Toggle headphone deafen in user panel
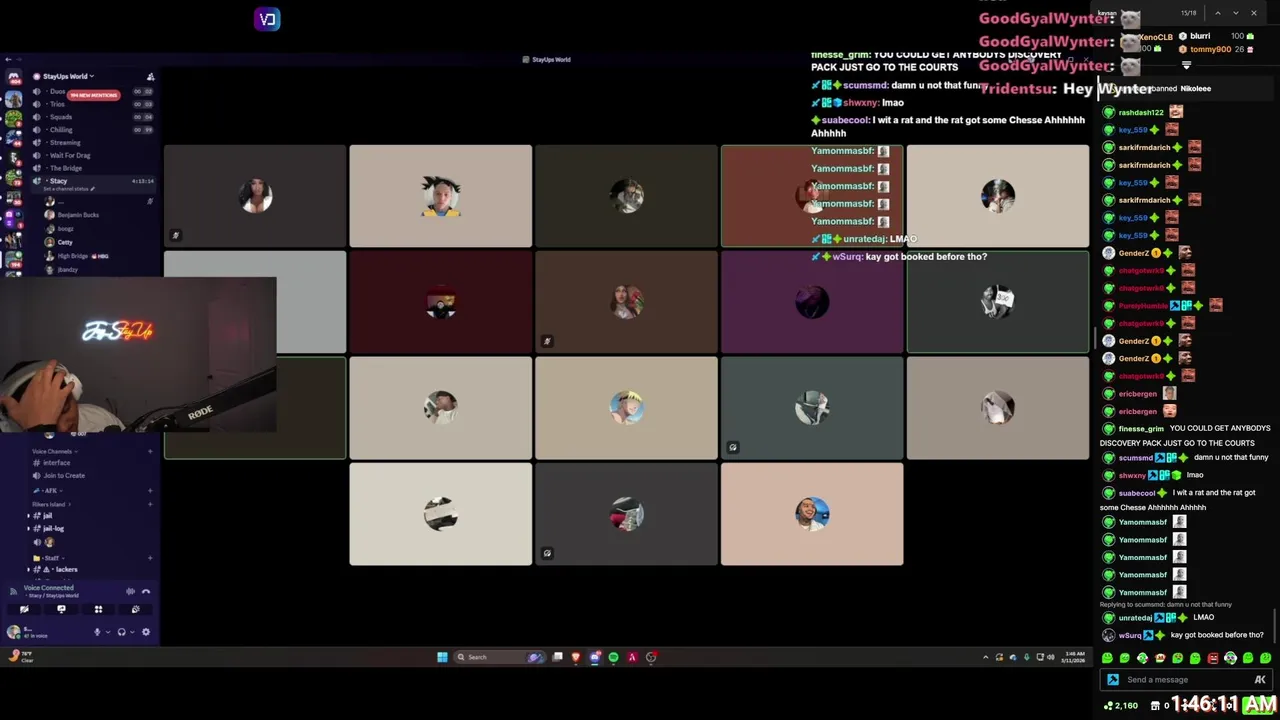1280x720 pixels. coord(121,632)
